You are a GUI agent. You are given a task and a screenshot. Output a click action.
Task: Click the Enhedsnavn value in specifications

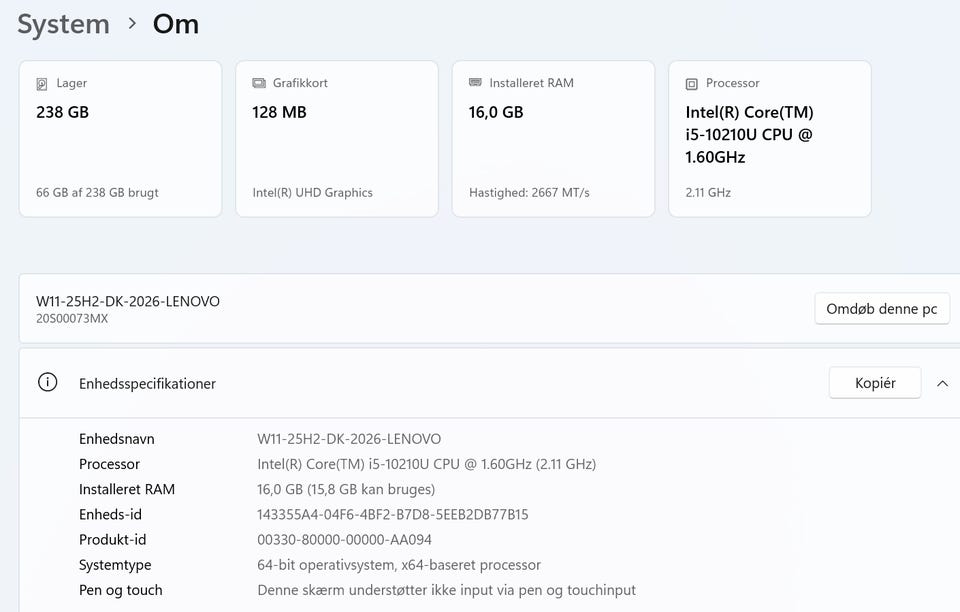(348, 439)
